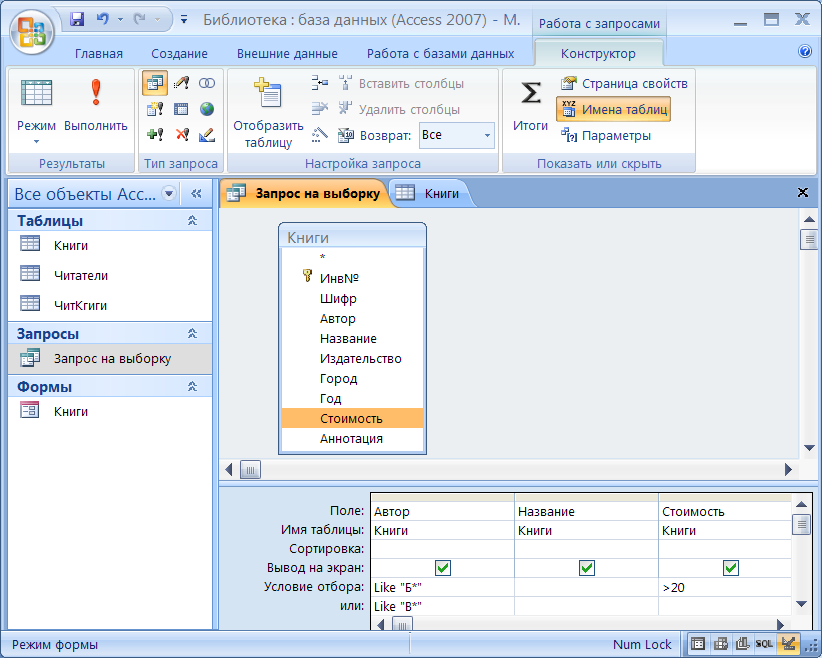This screenshot has width=822, height=658.
Task: Select Запрос на выборку in navigation pane
Action: (x=112, y=359)
